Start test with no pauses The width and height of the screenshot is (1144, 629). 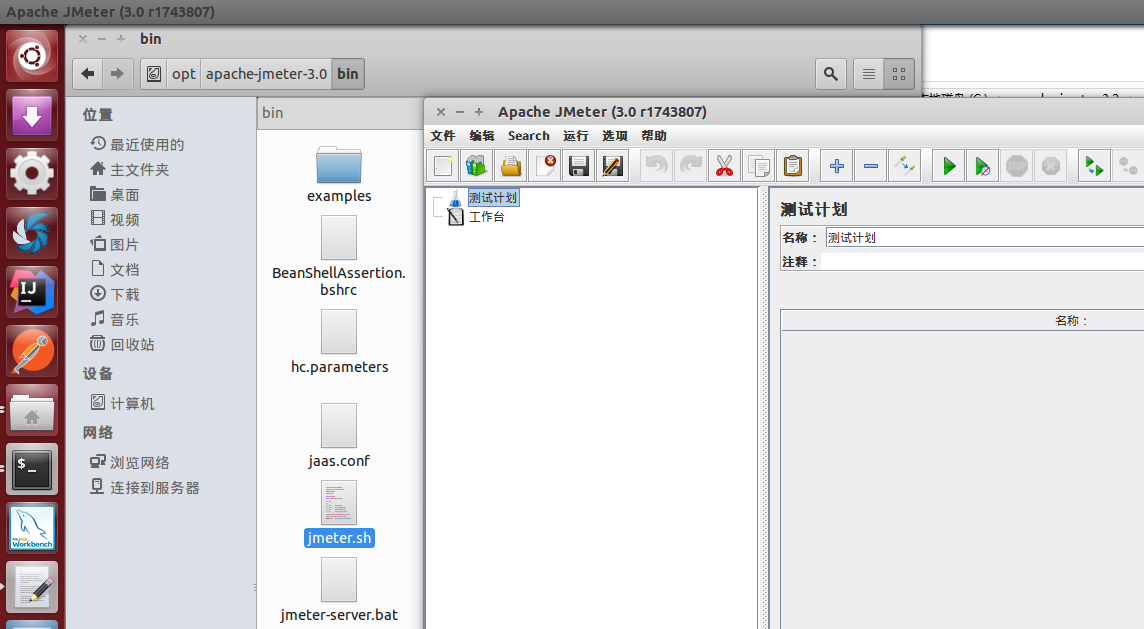[983, 166]
